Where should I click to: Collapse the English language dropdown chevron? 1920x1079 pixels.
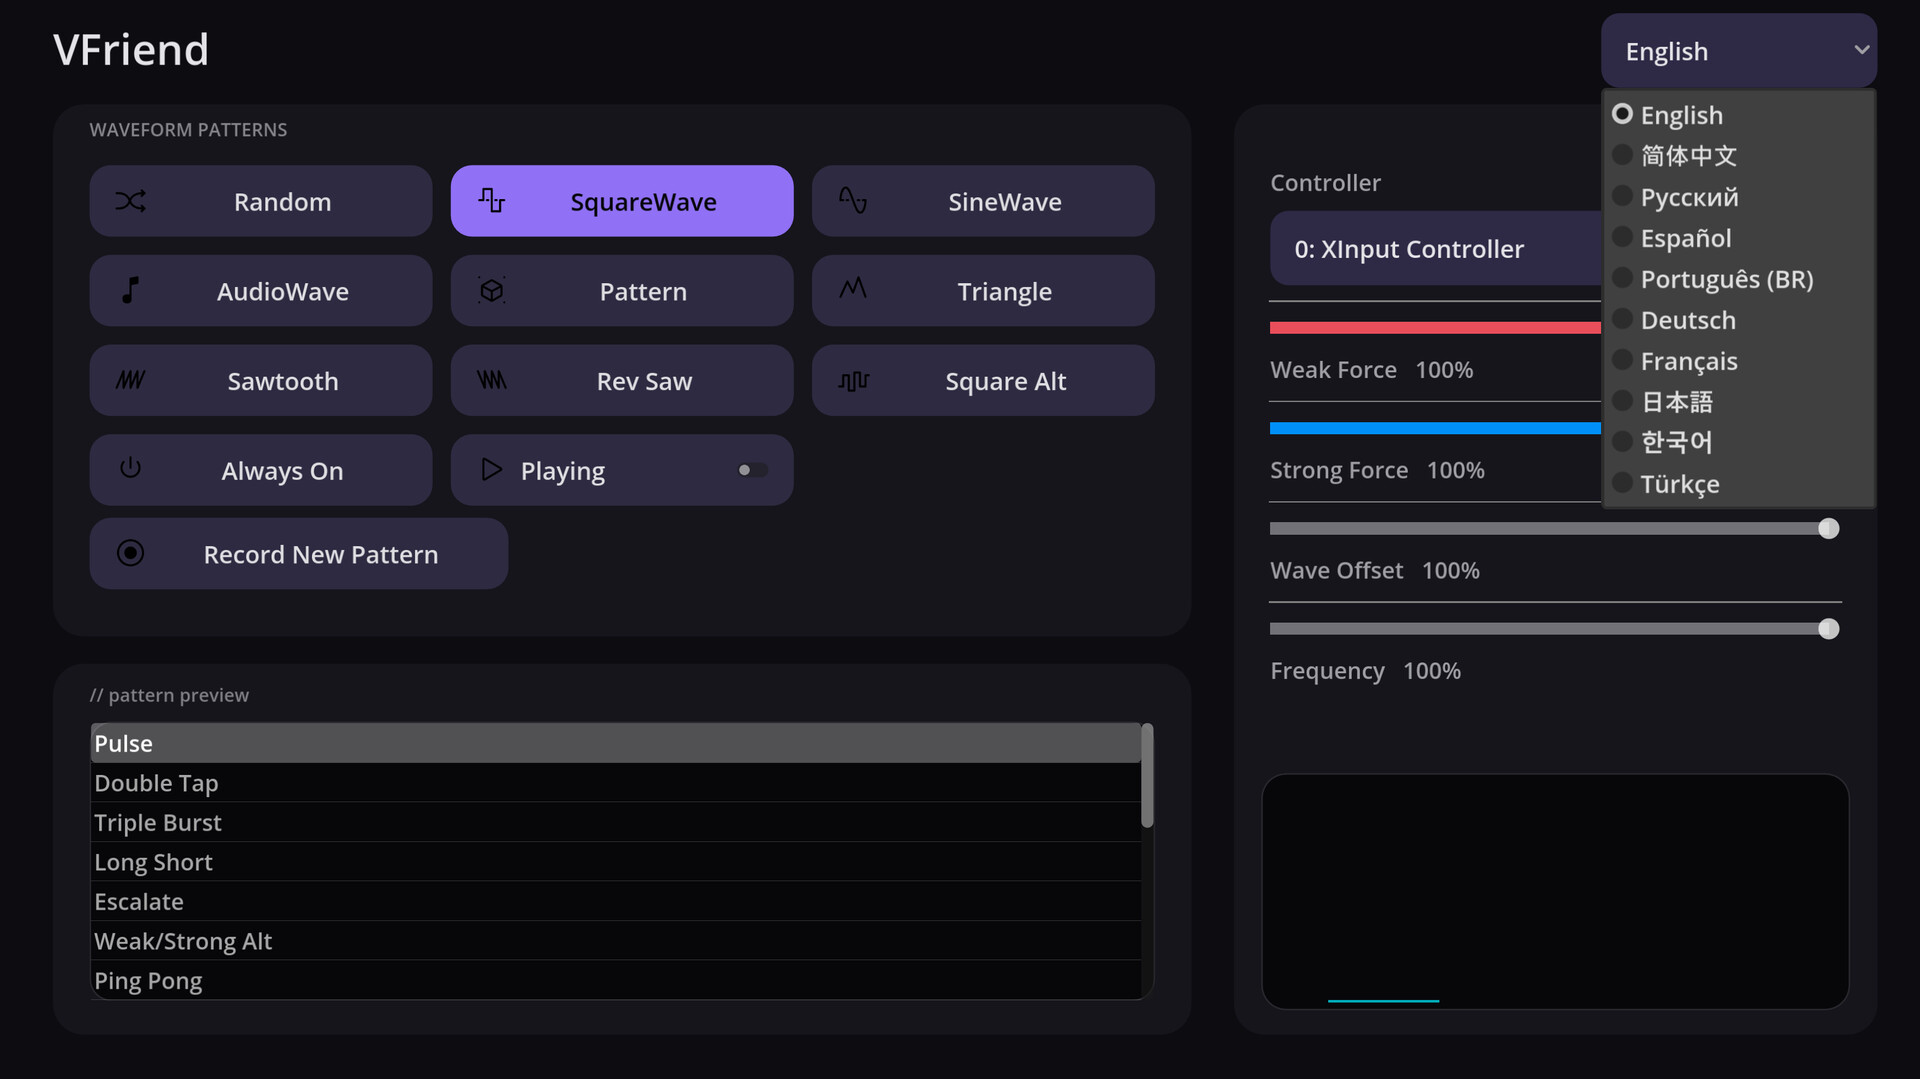click(1861, 50)
